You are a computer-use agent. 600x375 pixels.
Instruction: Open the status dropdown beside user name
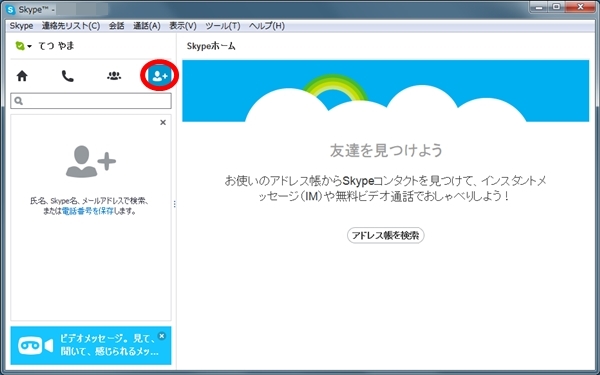[29, 46]
